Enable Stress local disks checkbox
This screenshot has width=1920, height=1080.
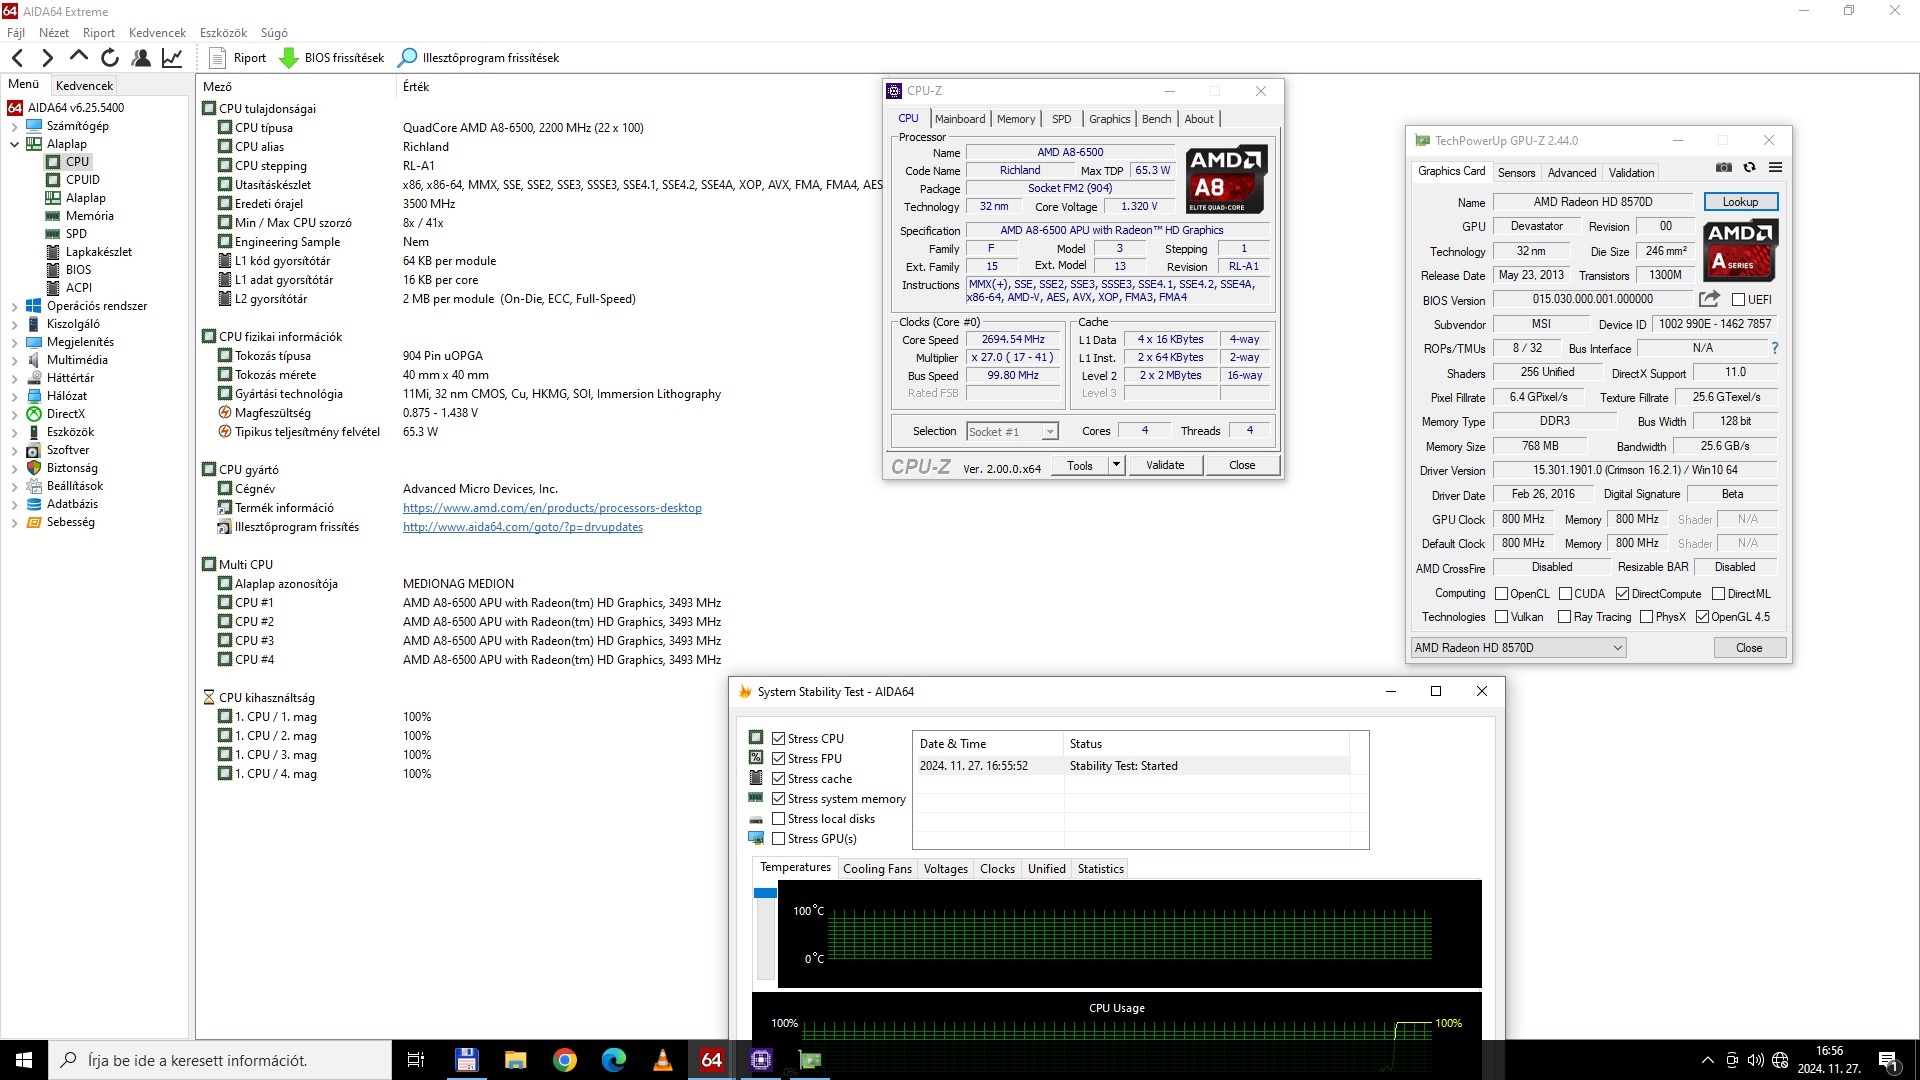pos(779,819)
